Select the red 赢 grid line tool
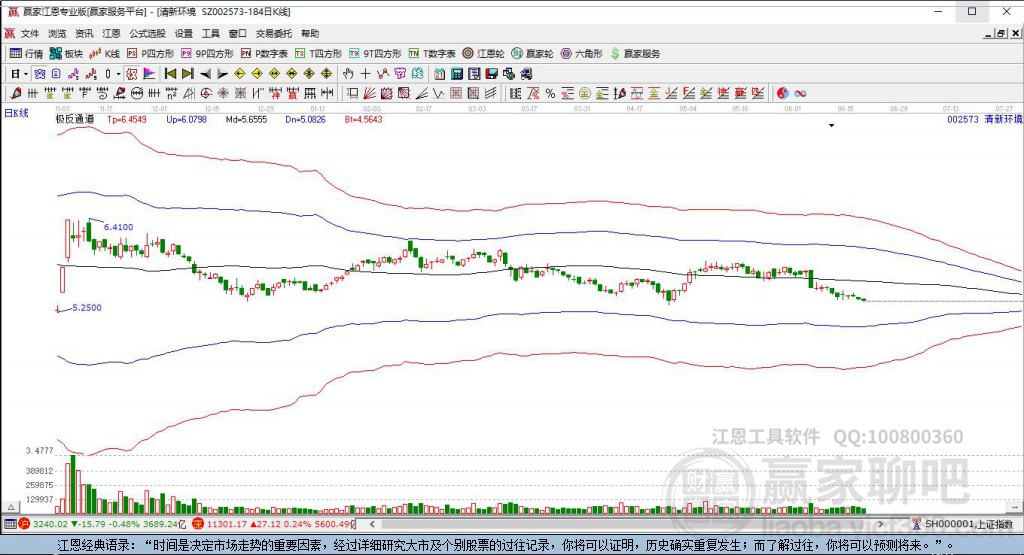The image size is (1024, 555). 292,93
